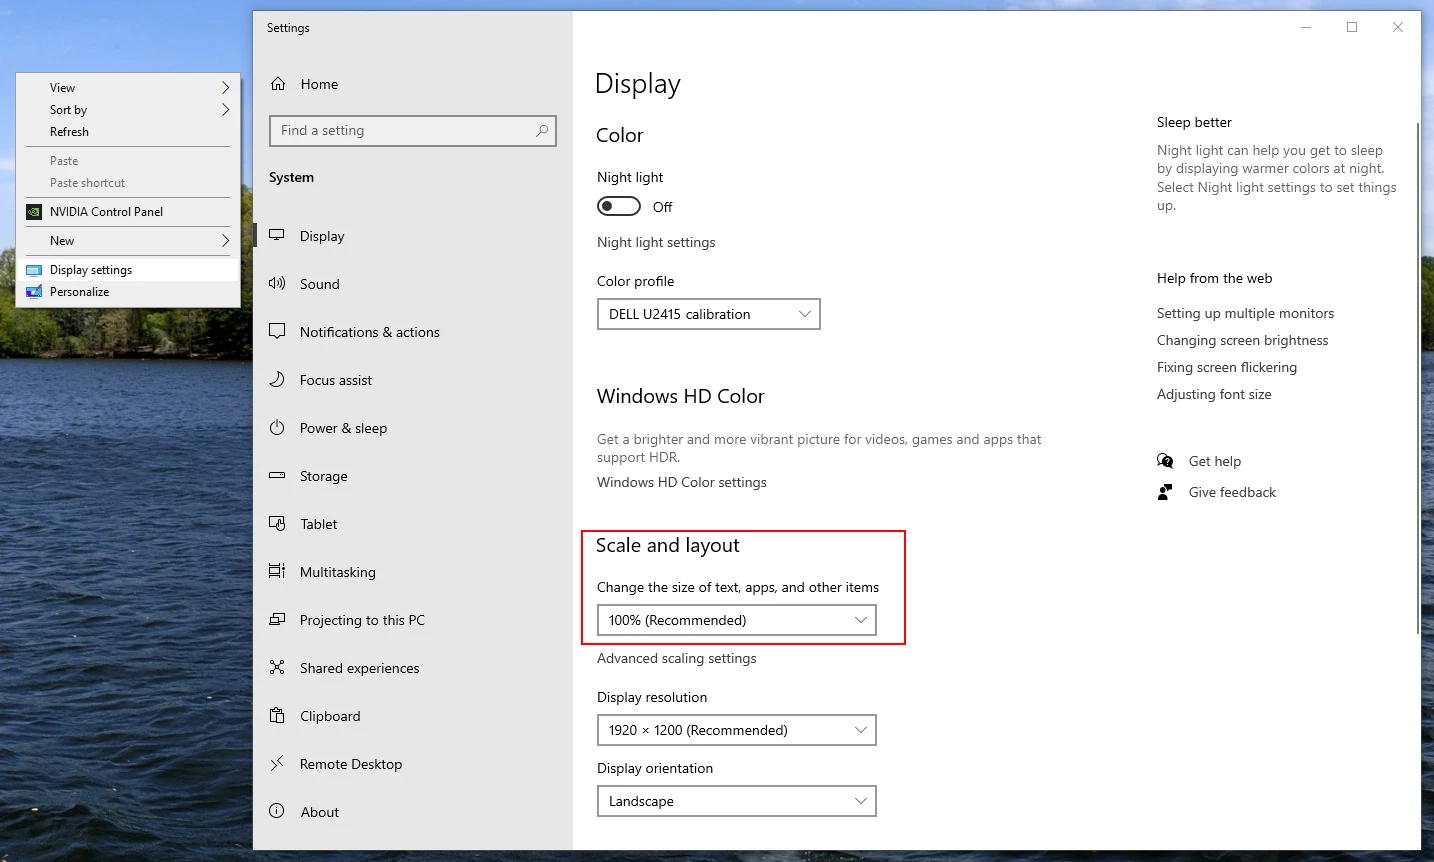1434x862 pixels.
Task: Open the Display resolution dropdown
Action: (736, 730)
